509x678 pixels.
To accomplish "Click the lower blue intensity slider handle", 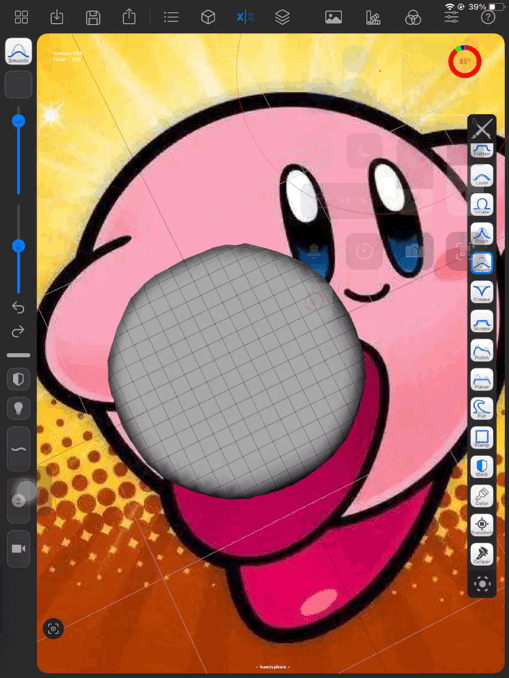I will click(19, 246).
